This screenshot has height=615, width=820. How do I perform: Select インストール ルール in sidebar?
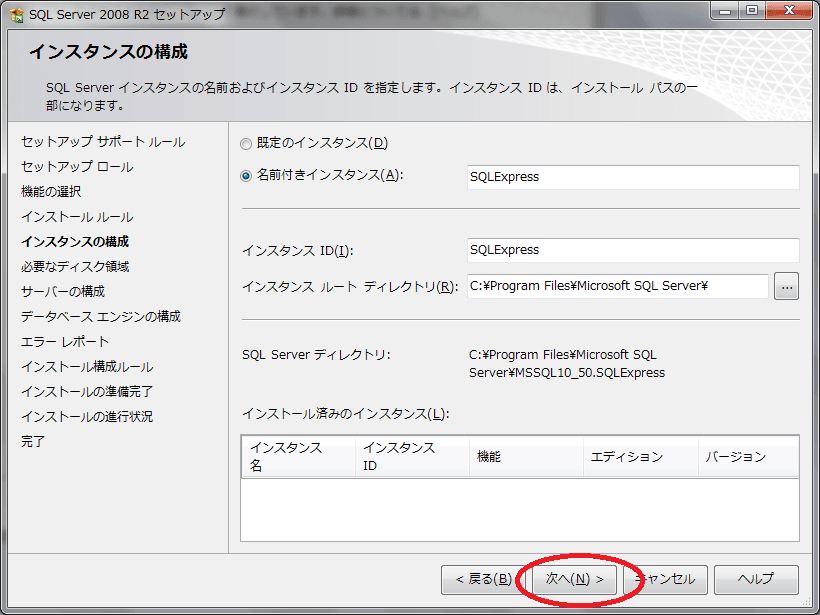point(77,216)
